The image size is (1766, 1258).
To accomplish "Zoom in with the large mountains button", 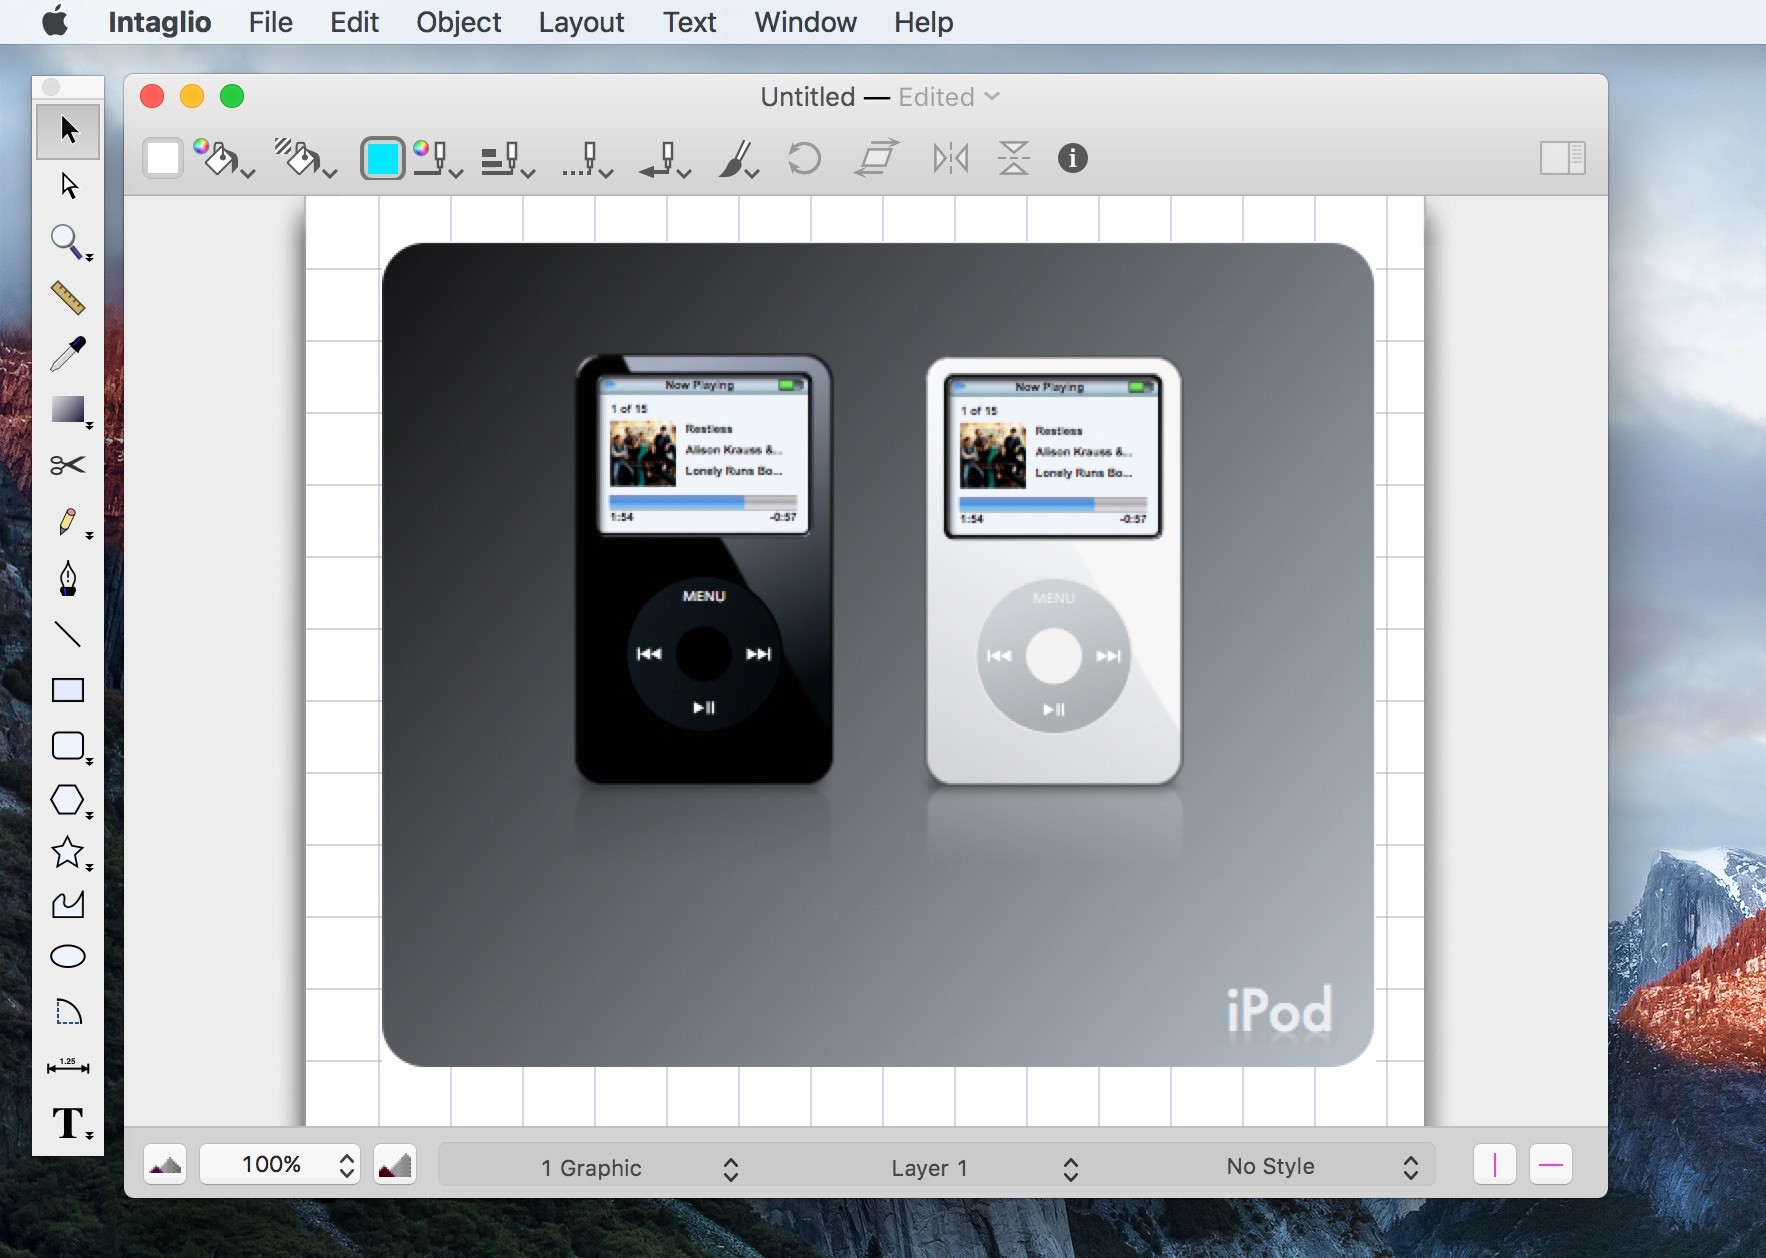I will [x=395, y=1165].
